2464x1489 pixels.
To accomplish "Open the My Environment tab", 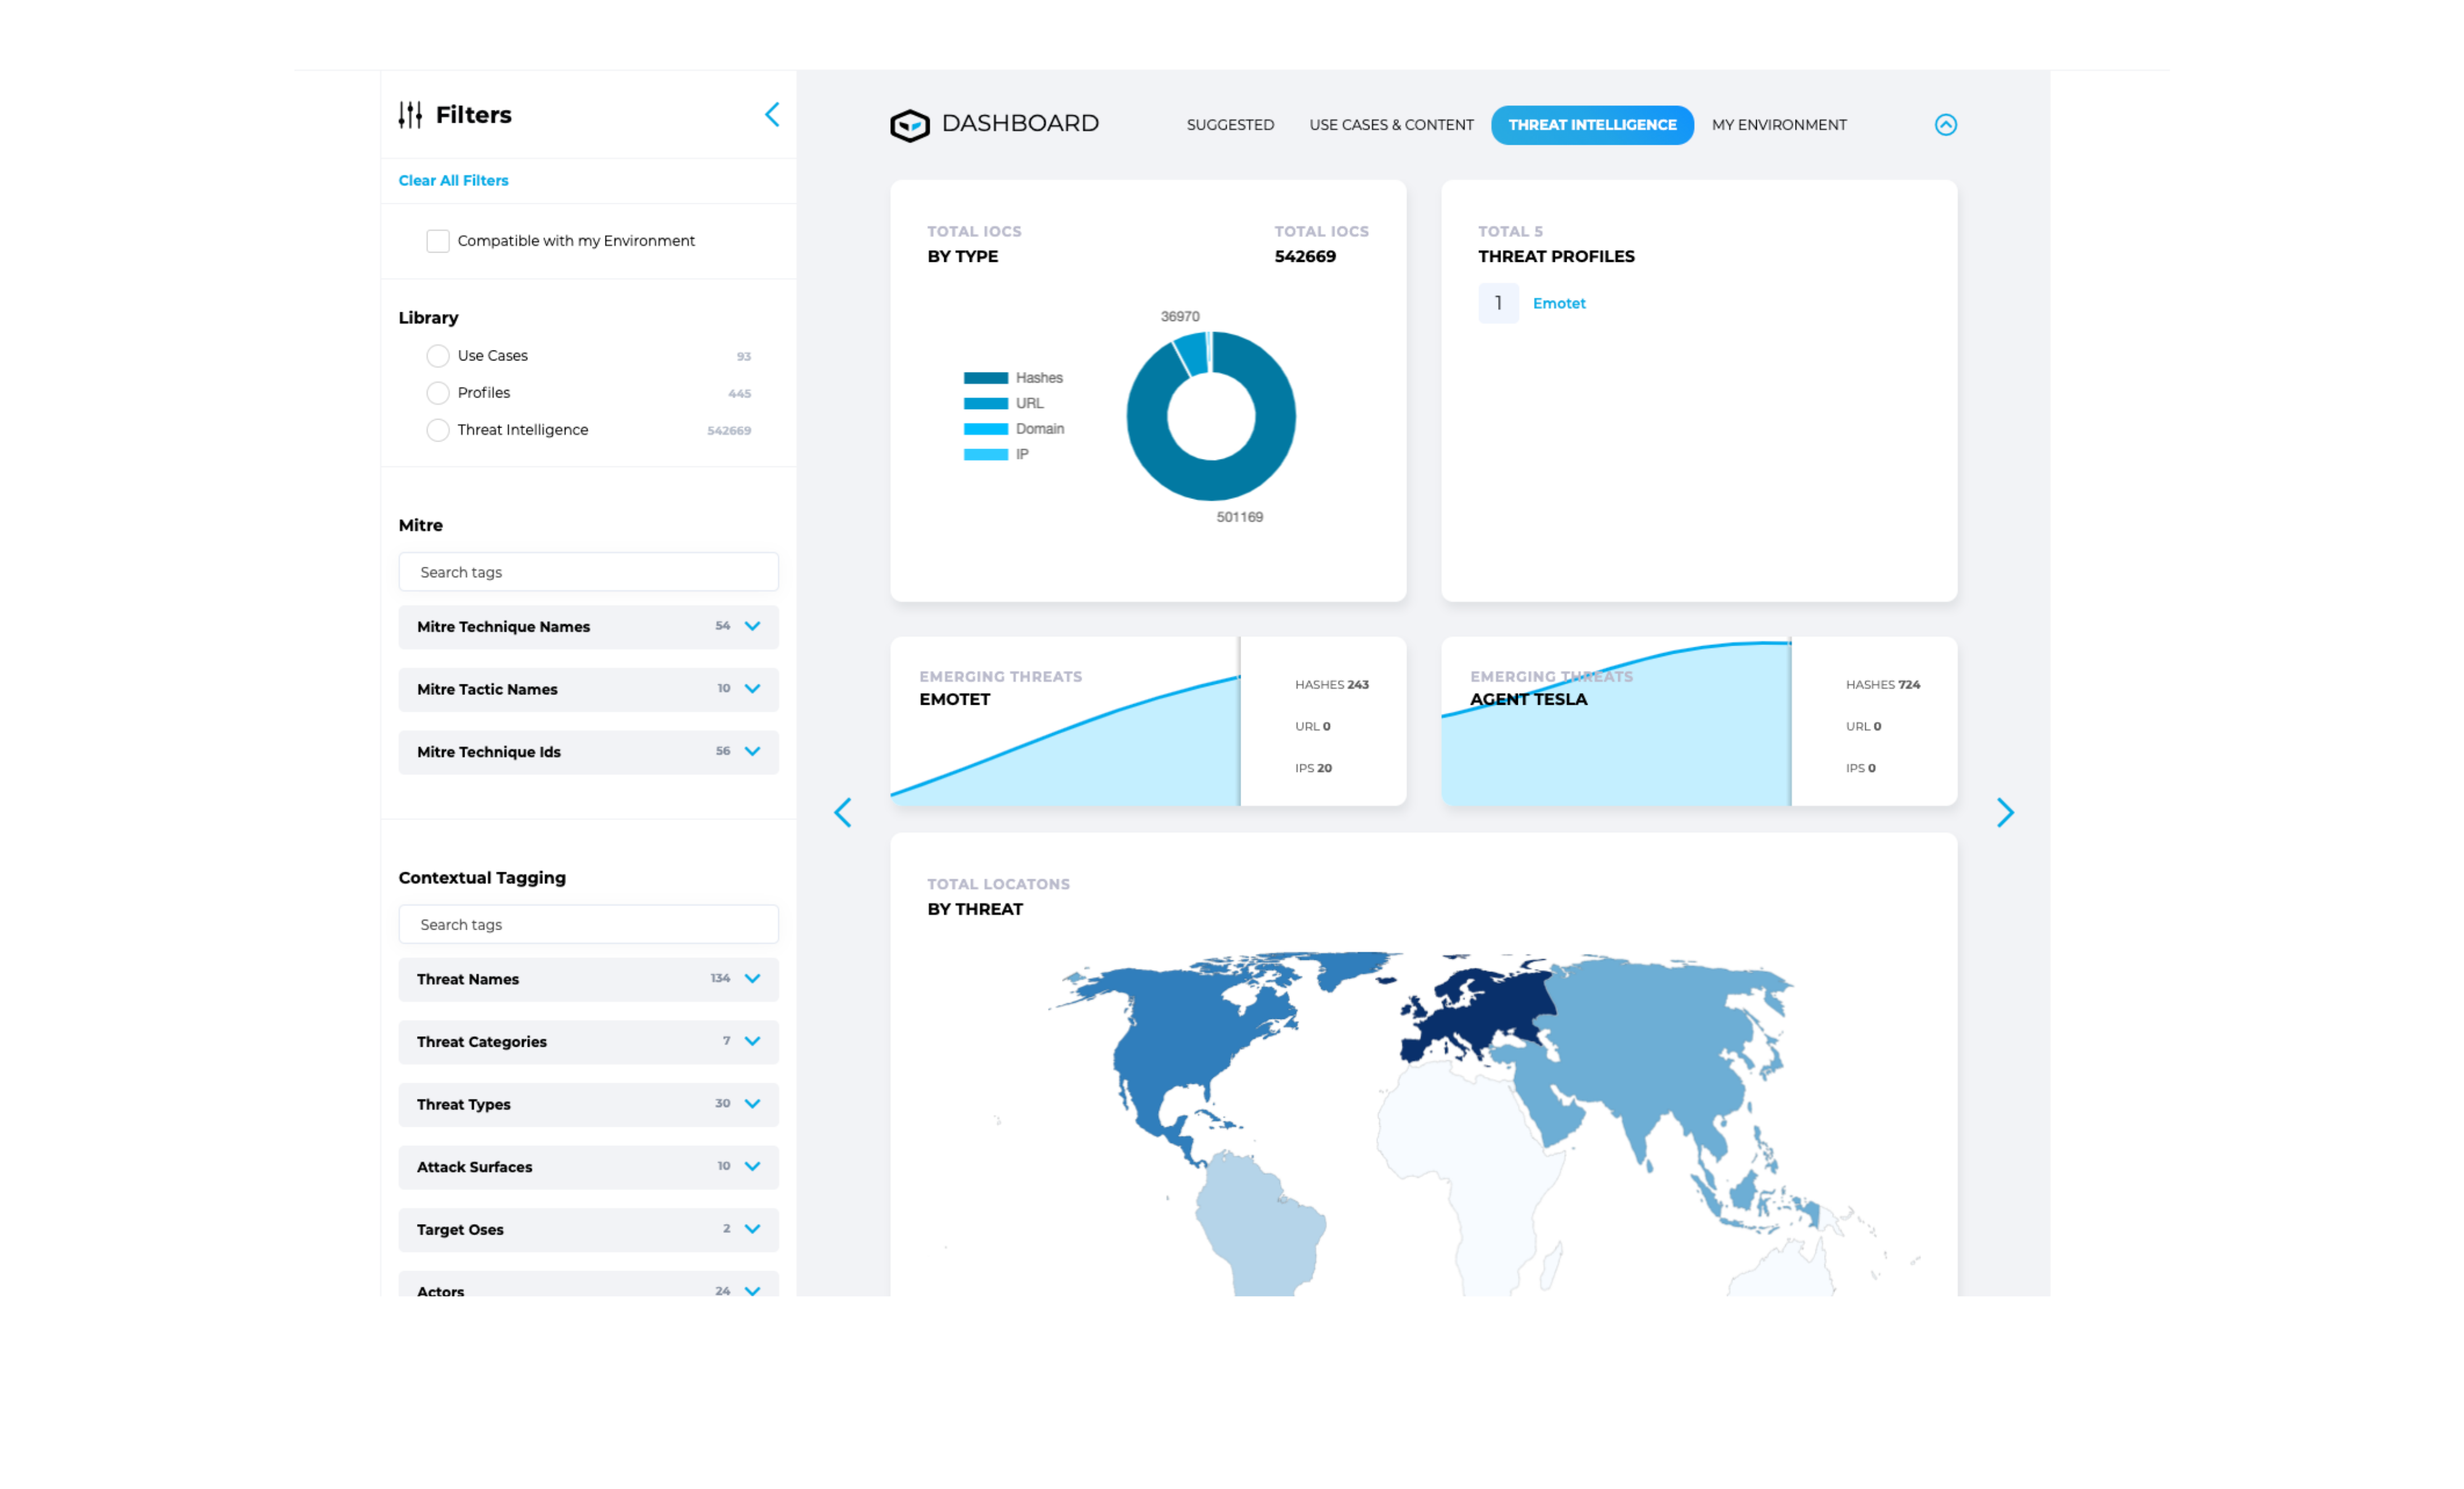I will click(x=1779, y=124).
